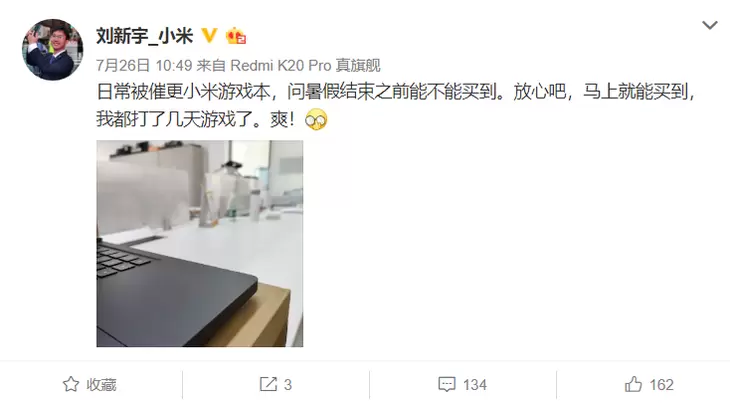Open the laptop photo thumbnail

tap(200, 243)
